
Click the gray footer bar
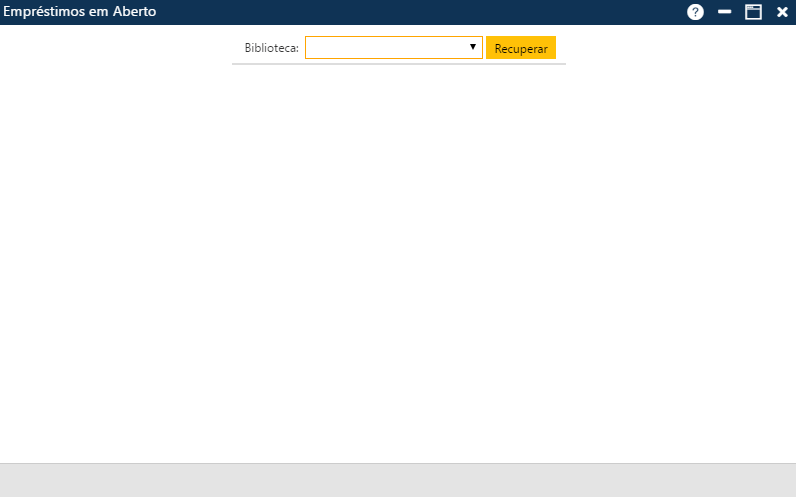click(x=398, y=480)
